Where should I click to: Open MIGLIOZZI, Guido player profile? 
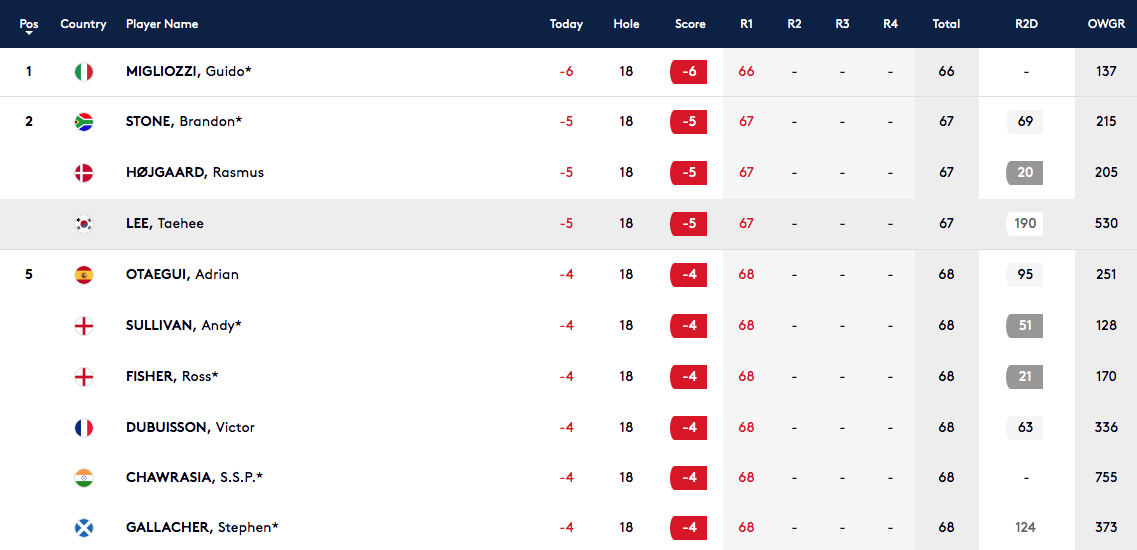189,71
